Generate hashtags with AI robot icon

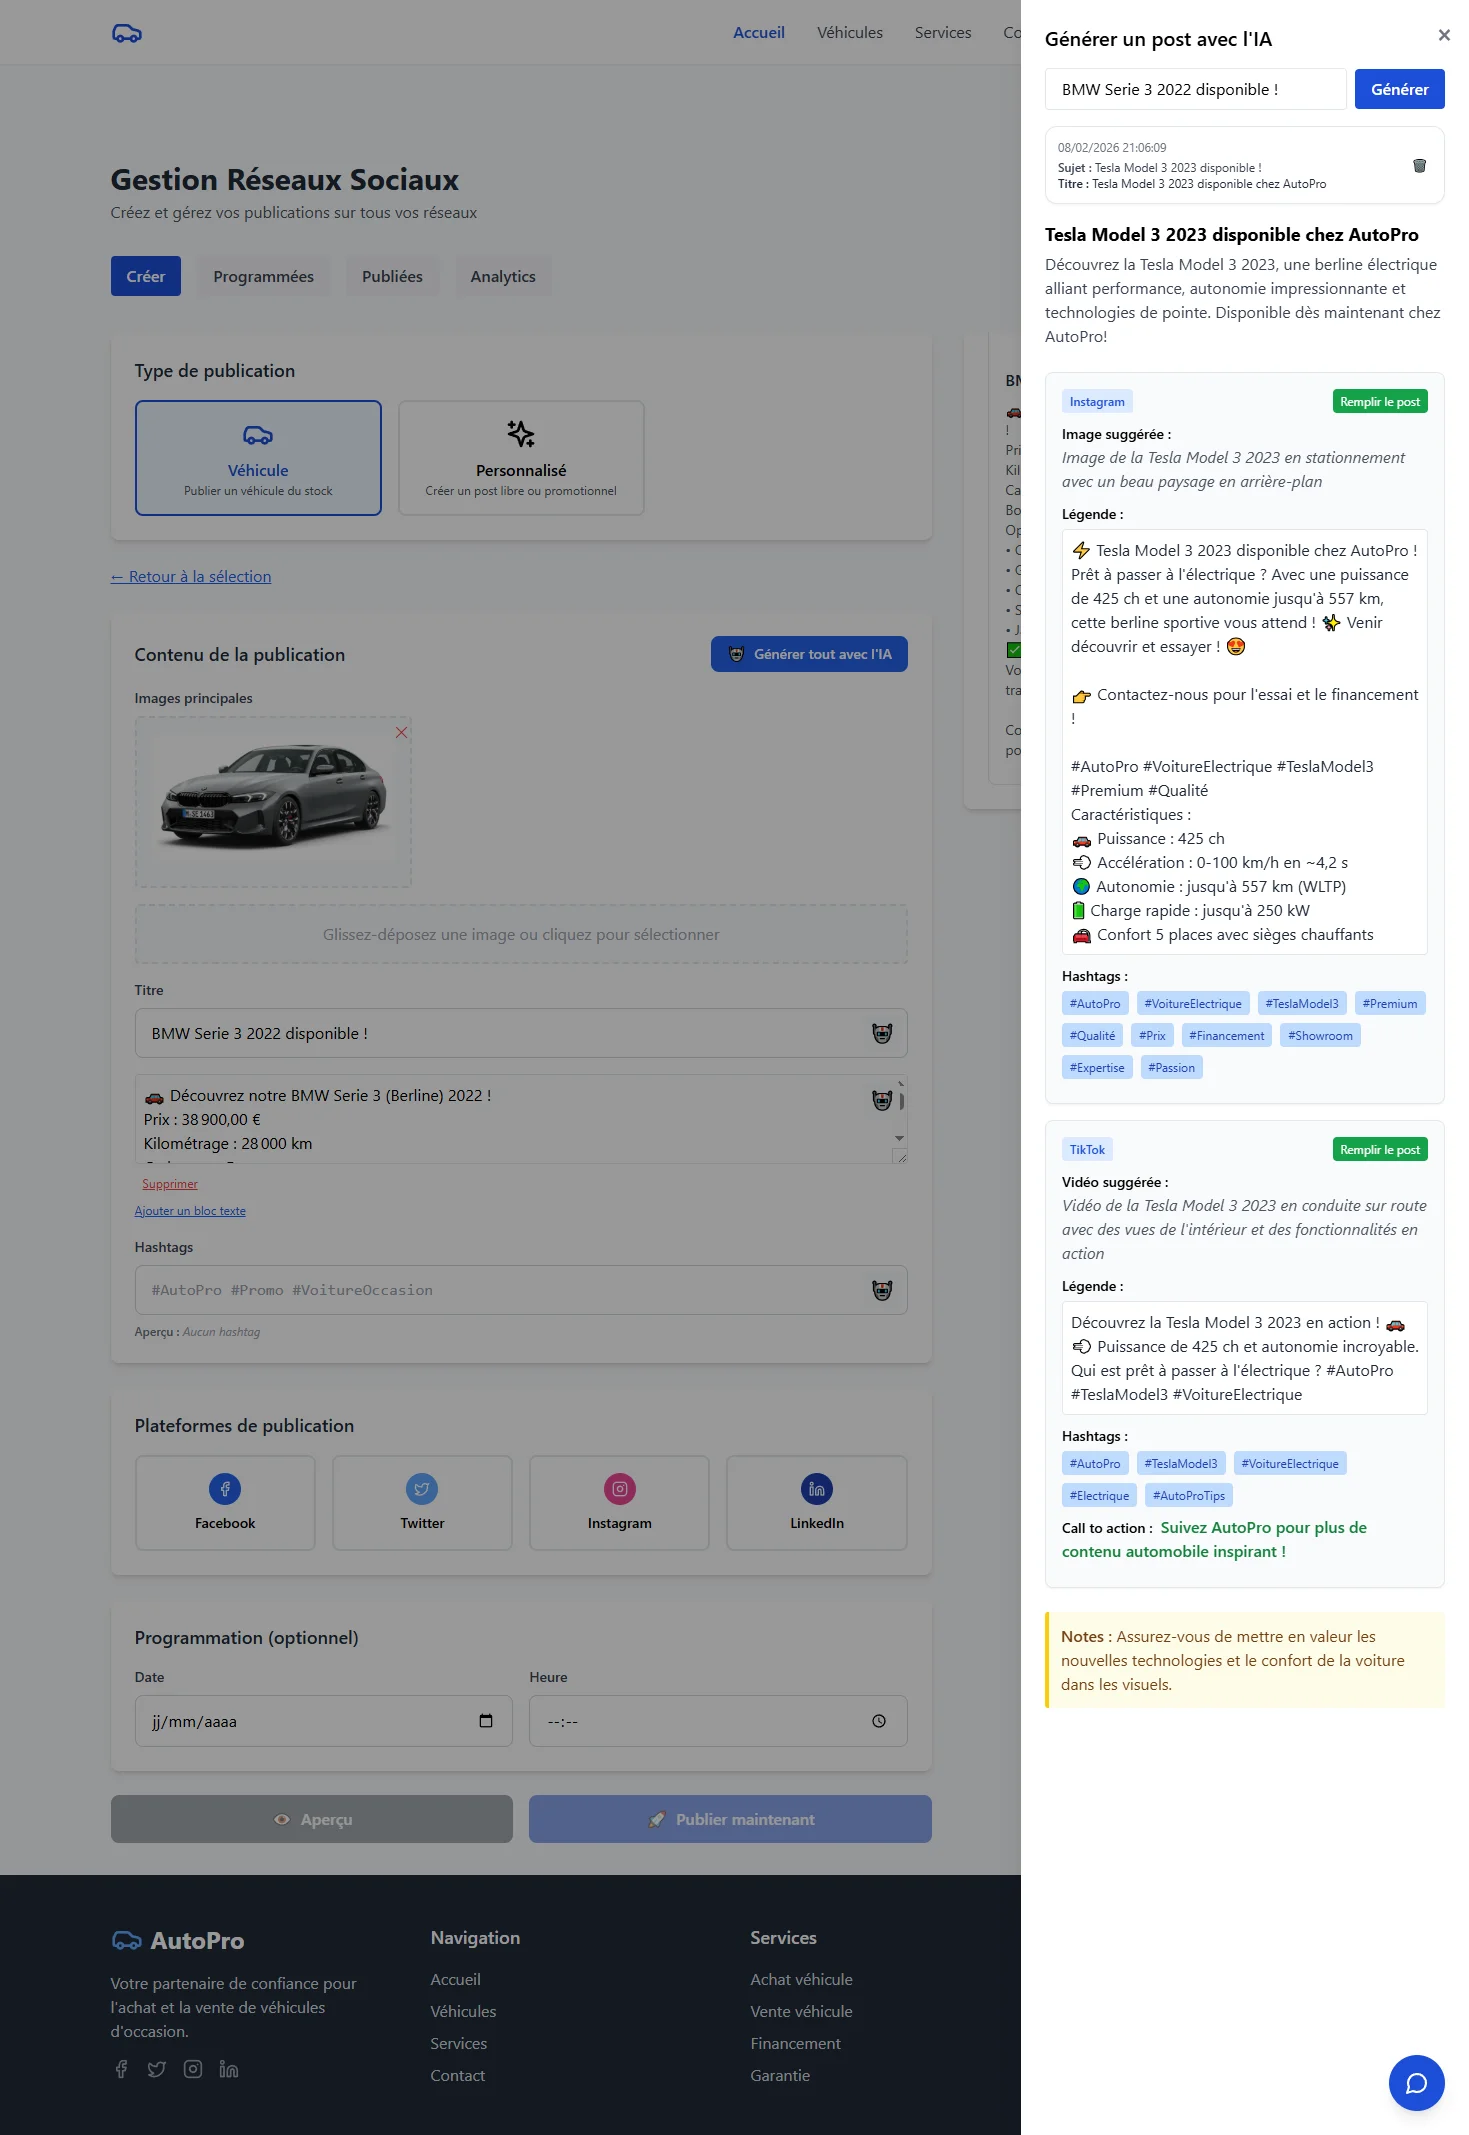pyautogui.click(x=882, y=1290)
